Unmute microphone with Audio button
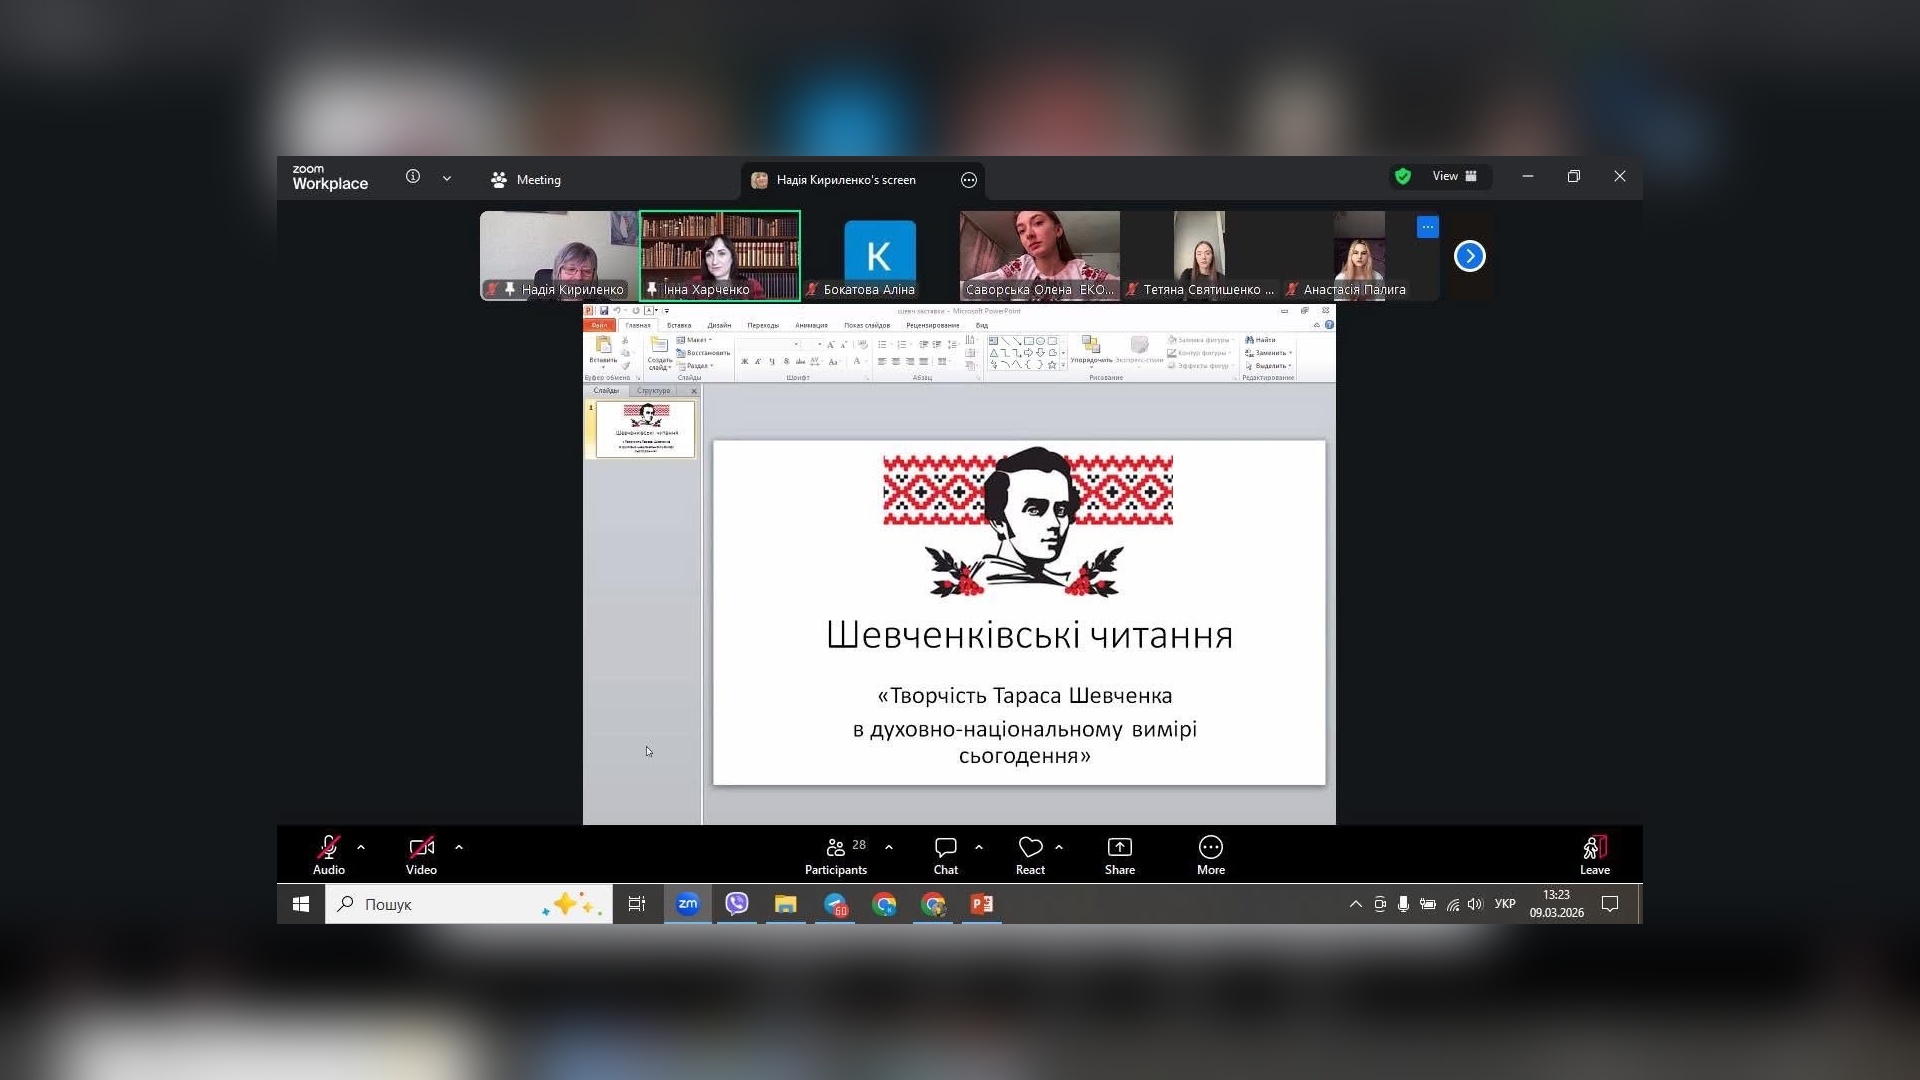This screenshot has height=1080, width=1920. point(328,855)
